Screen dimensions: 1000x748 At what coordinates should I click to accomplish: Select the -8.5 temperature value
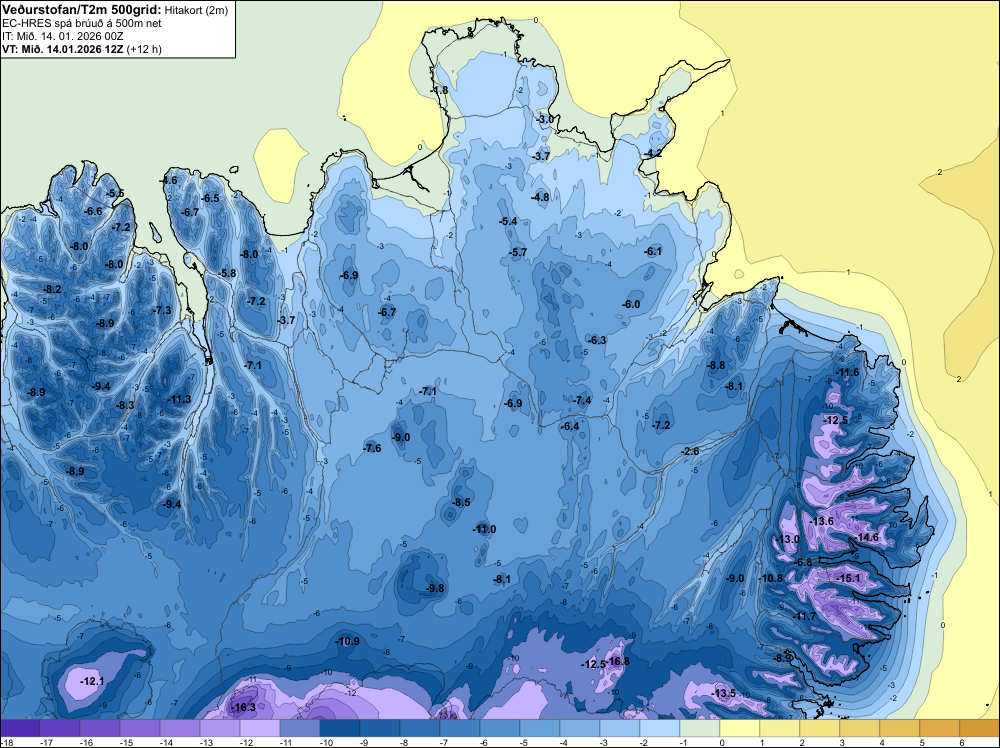click(x=461, y=502)
